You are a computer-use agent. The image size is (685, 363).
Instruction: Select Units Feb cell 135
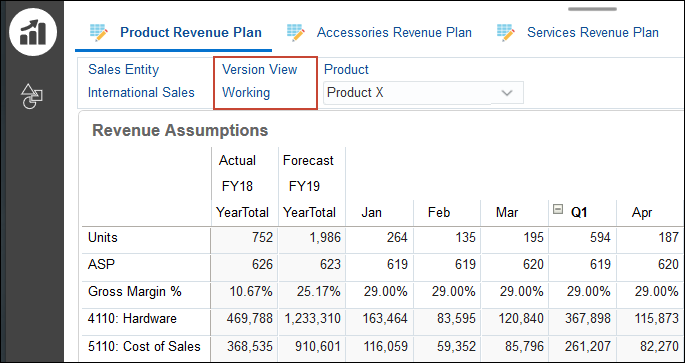447,238
